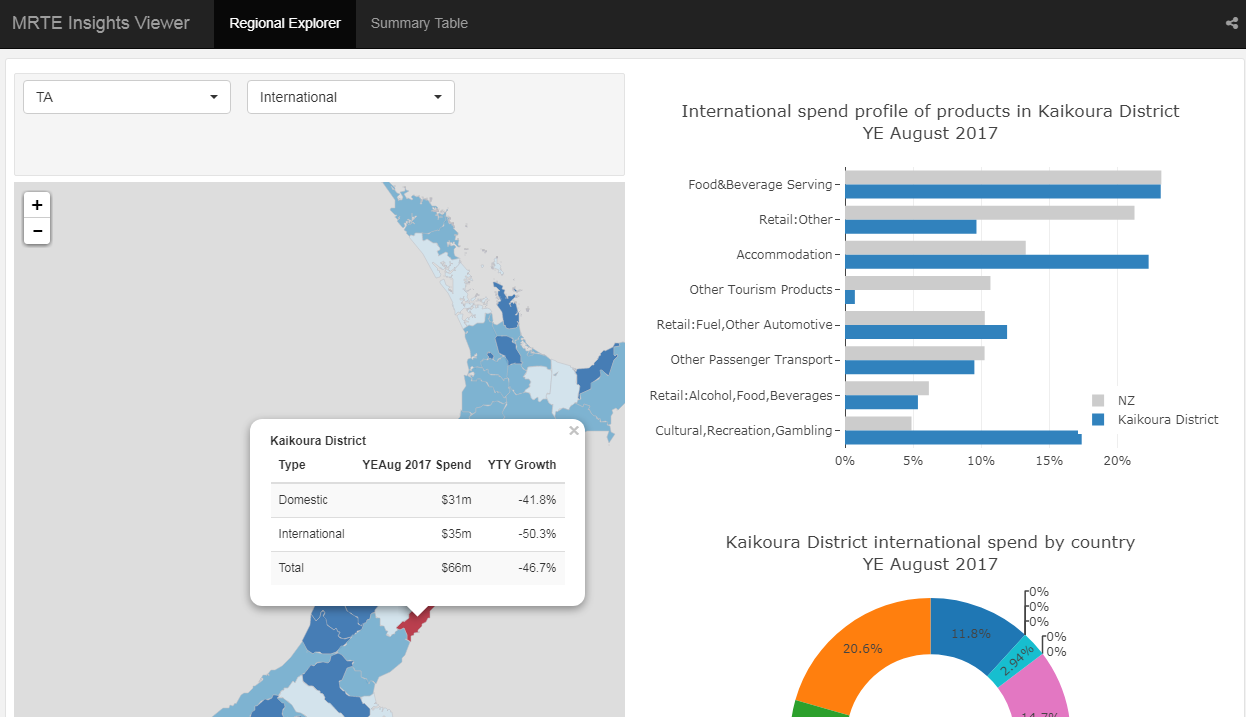Click the -50.3% growth value

[x=537, y=534]
